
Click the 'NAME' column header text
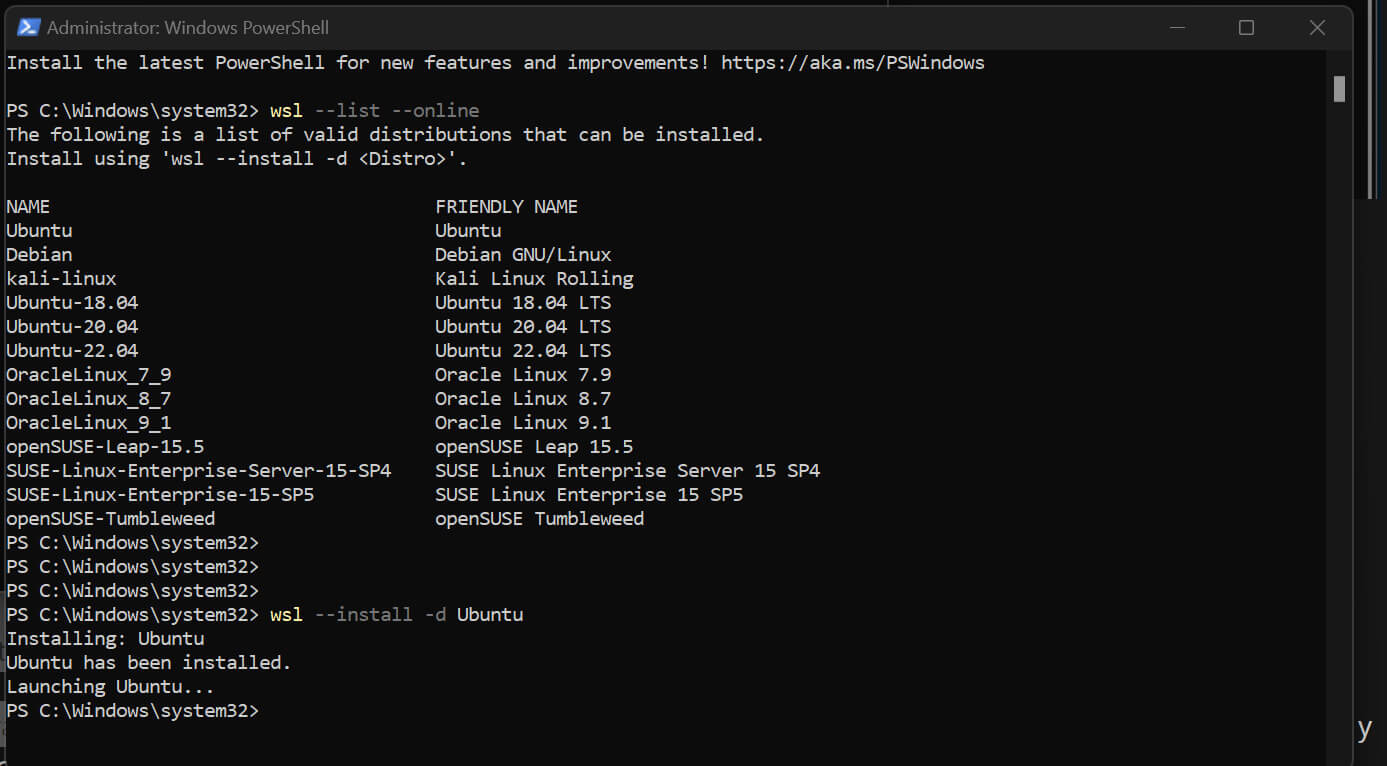tap(28, 206)
